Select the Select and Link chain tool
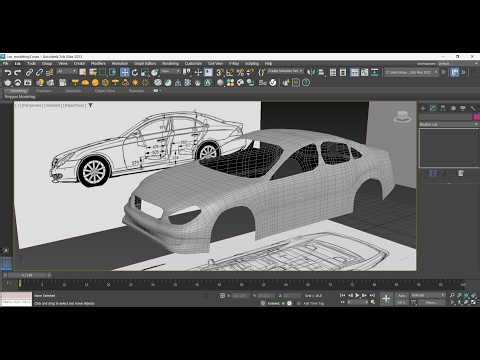 coord(29,72)
